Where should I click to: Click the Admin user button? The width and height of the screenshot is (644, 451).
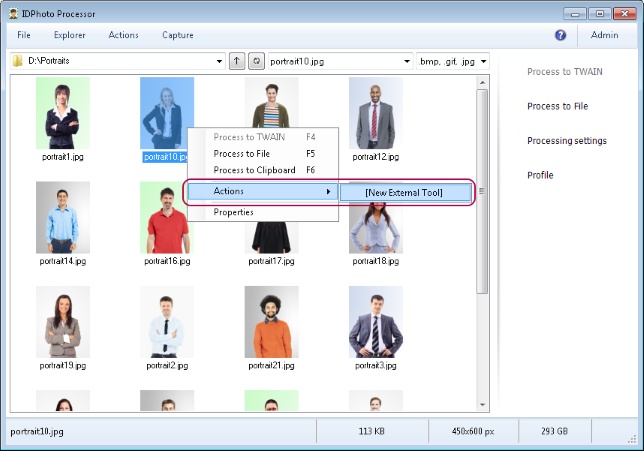click(x=604, y=35)
